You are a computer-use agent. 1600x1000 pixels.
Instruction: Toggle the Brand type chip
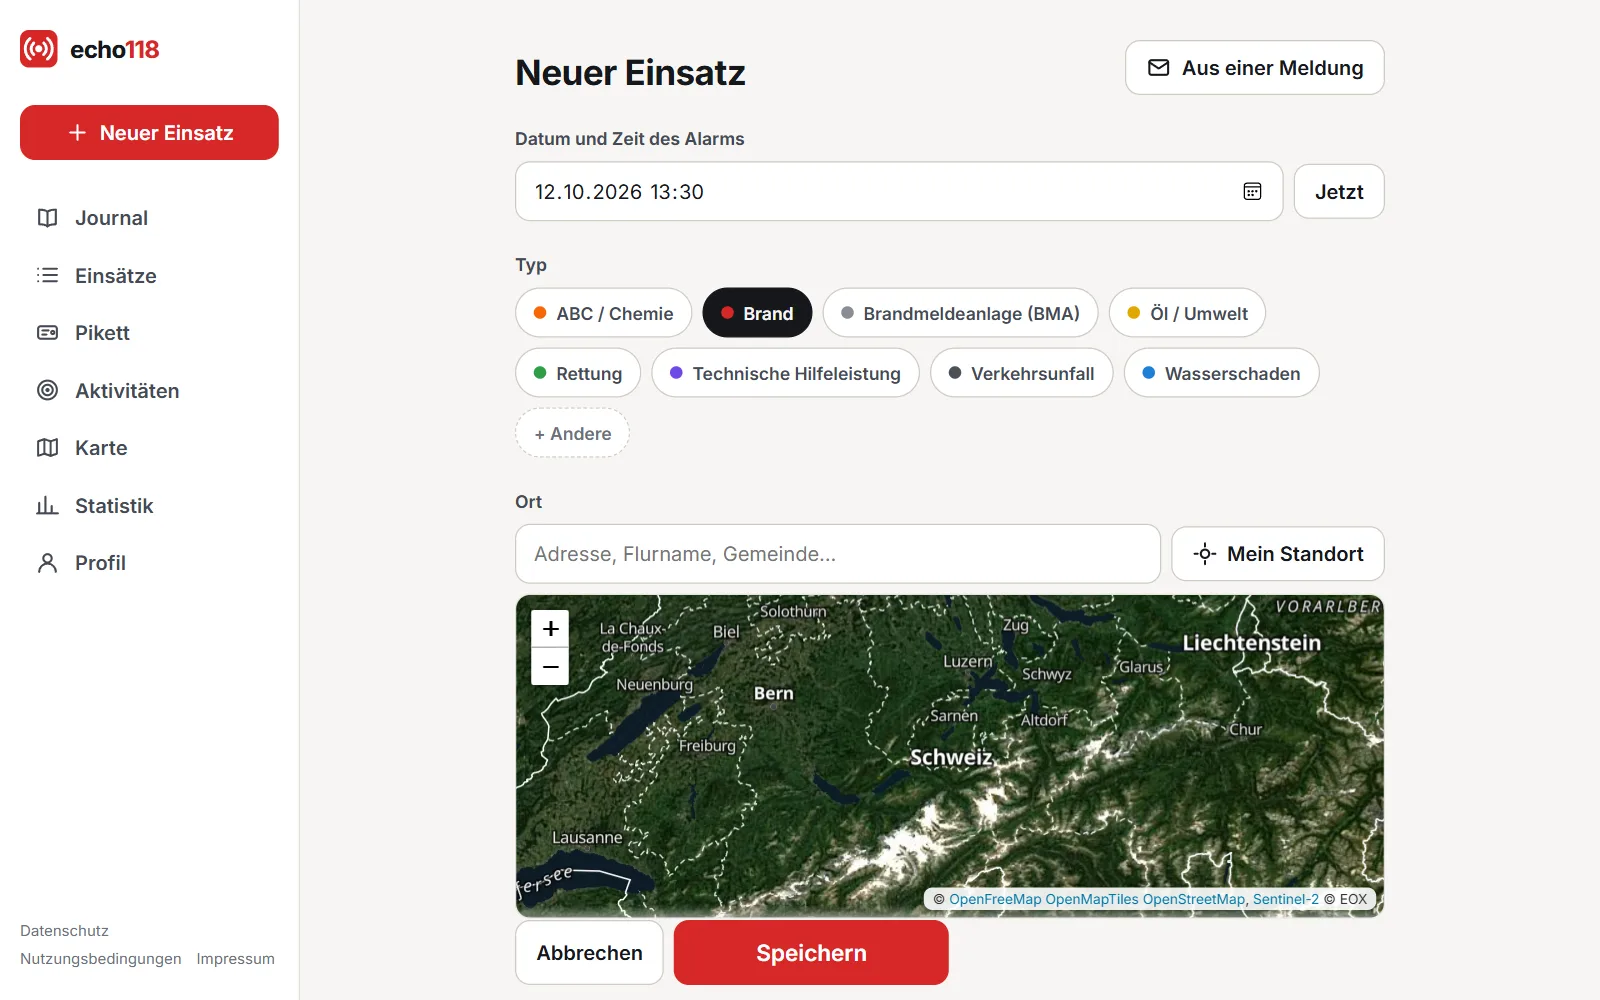(x=757, y=313)
